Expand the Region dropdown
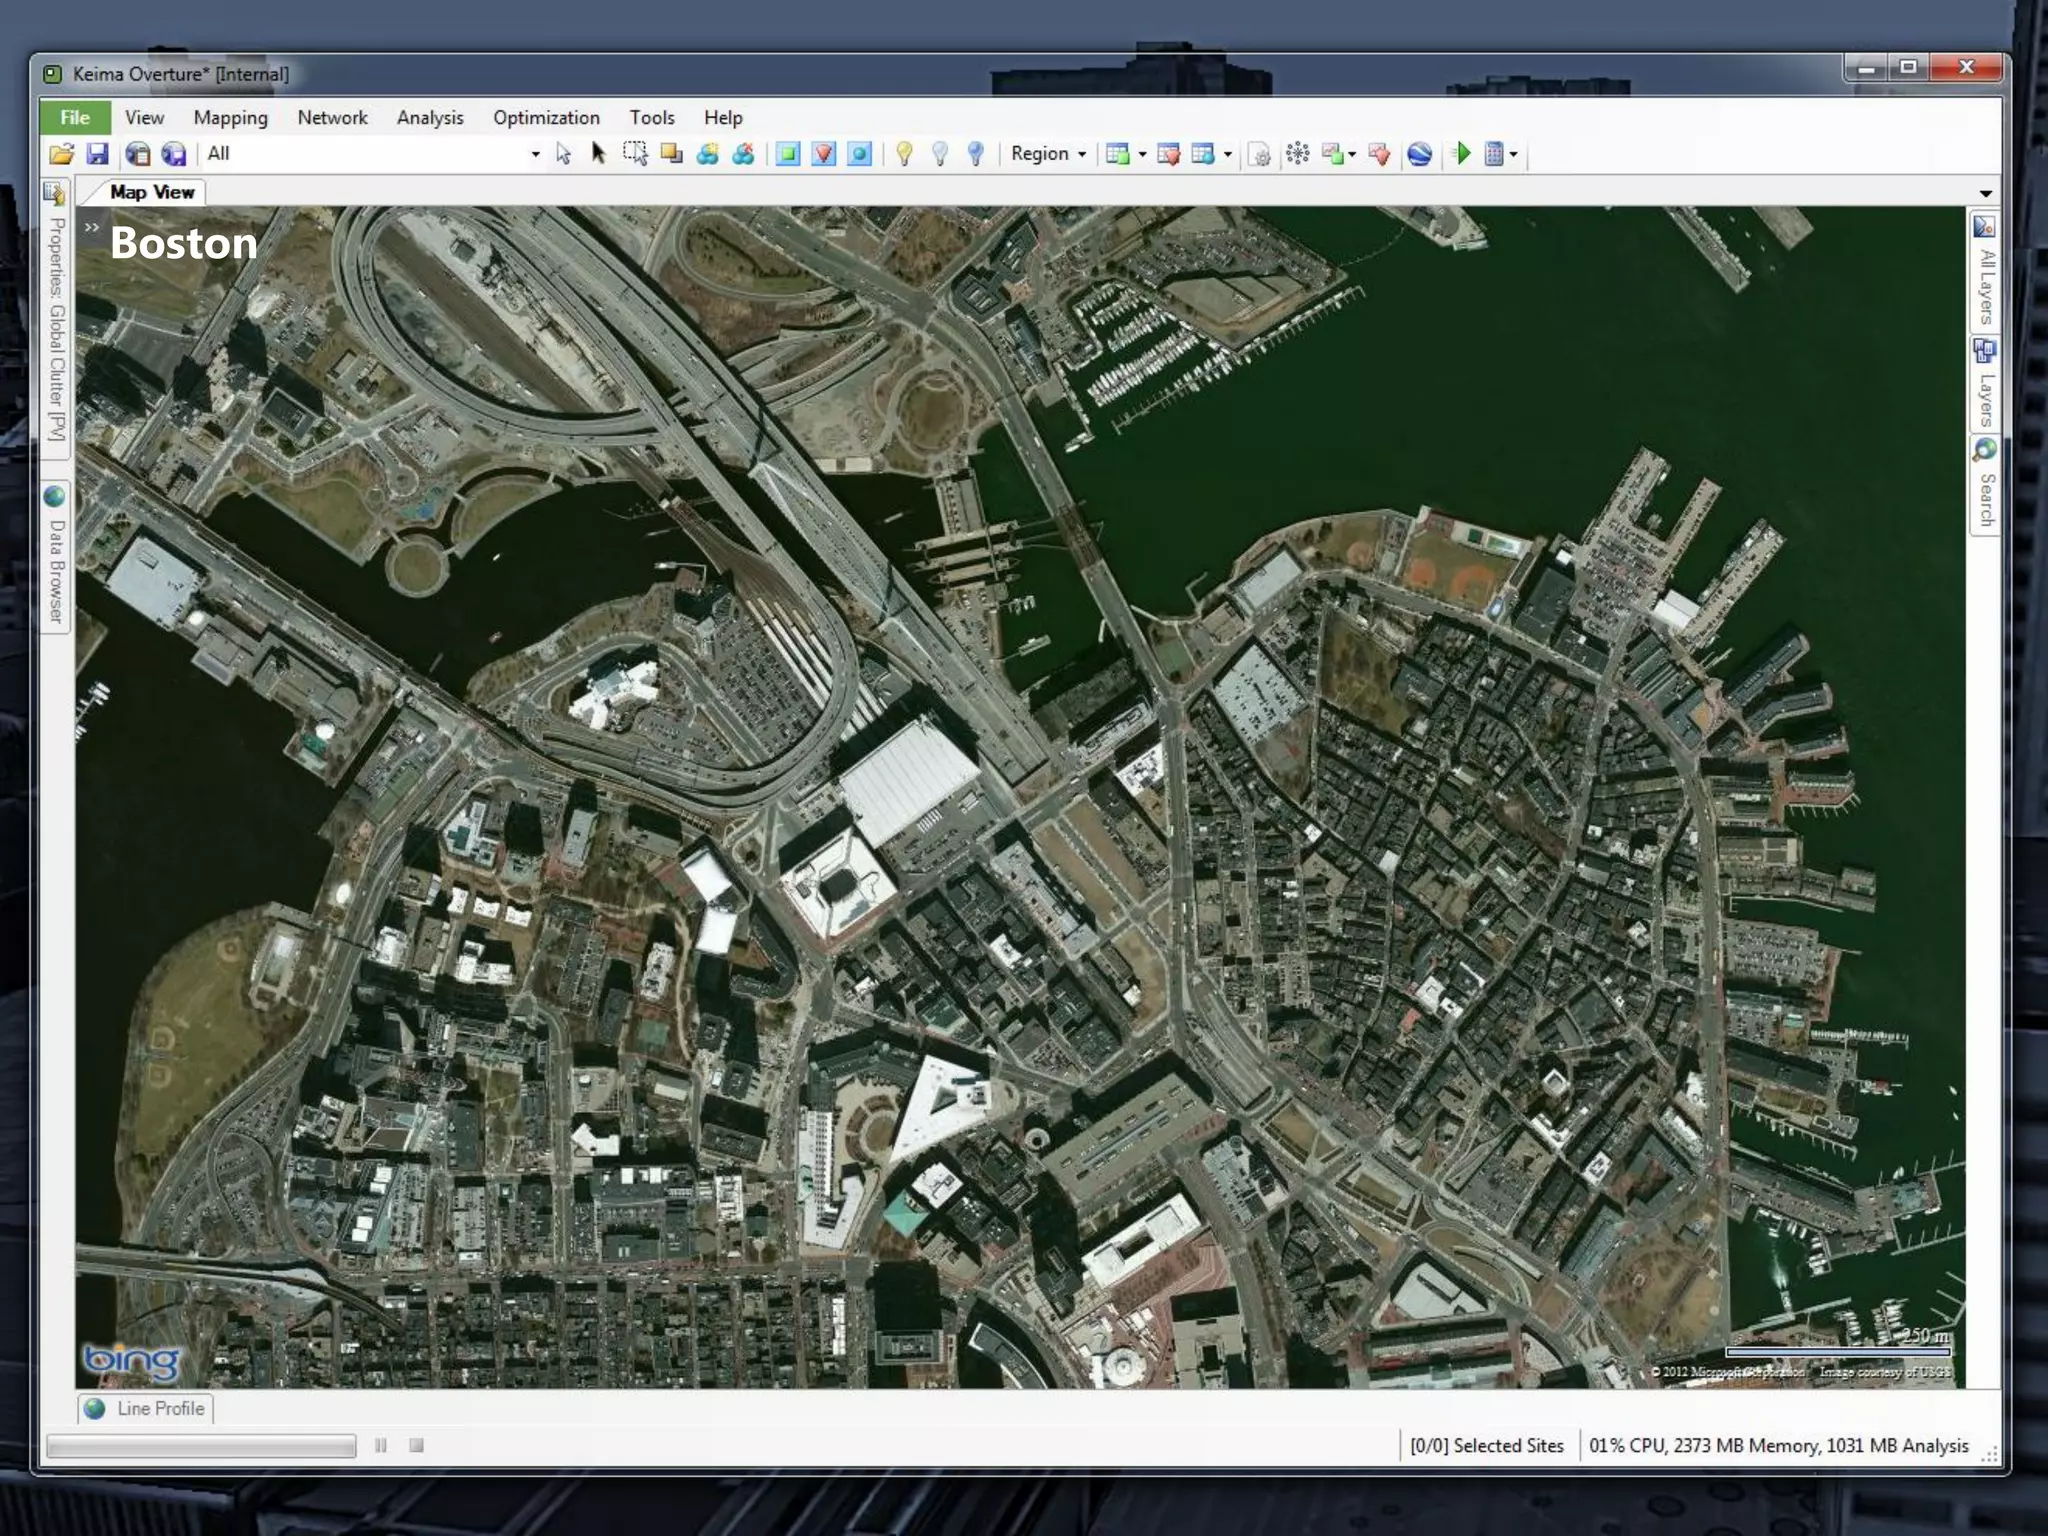 point(1047,154)
